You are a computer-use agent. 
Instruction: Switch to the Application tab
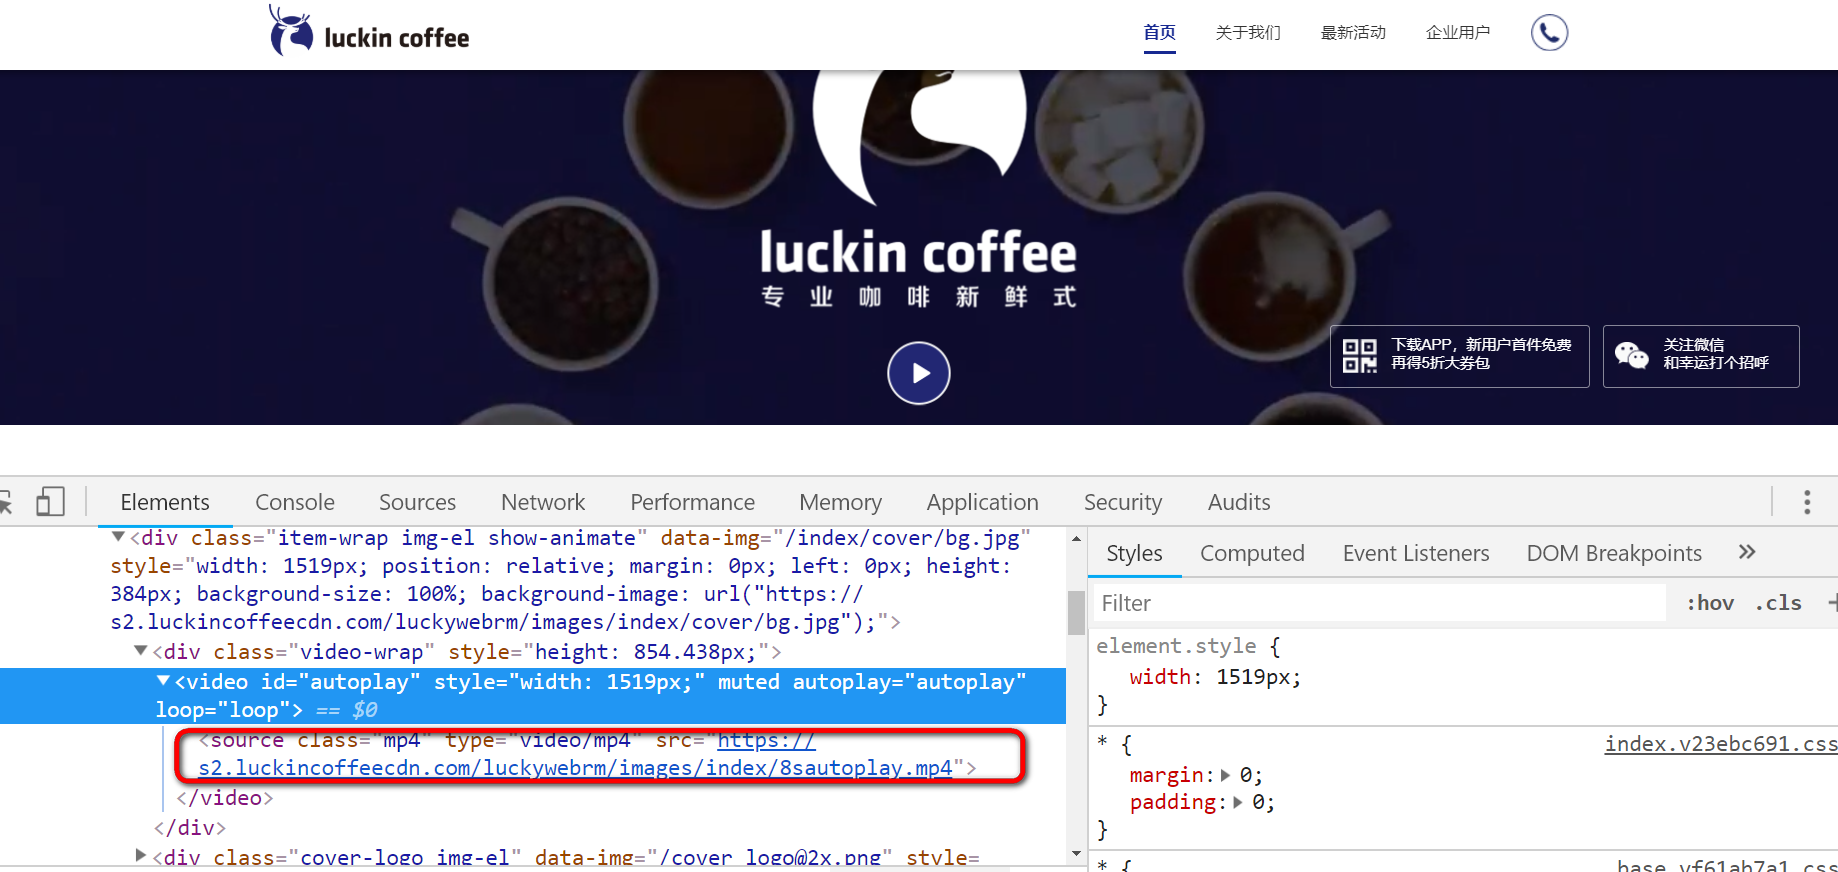pyautogui.click(x=982, y=502)
